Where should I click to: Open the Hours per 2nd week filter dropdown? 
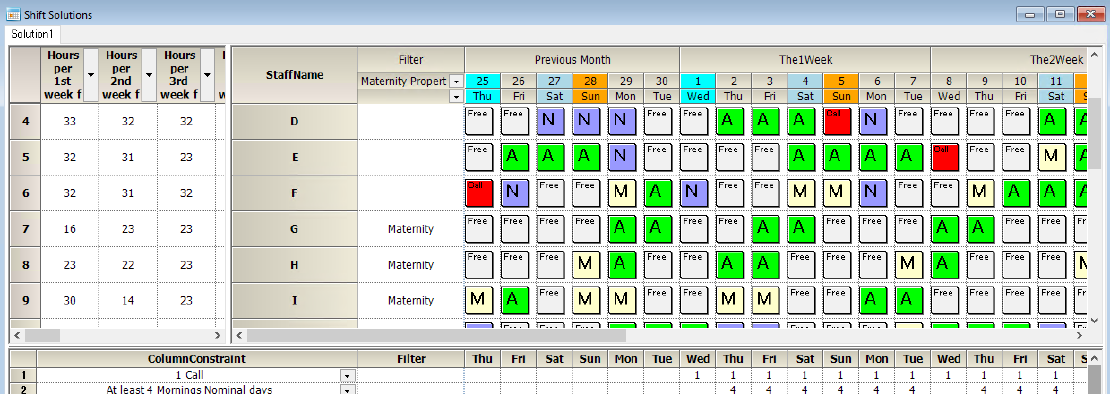tap(149, 74)
